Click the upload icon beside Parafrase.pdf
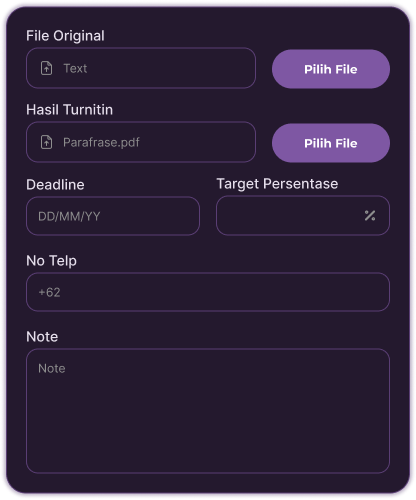The height and width of the screenshot is (500, 416). click(x=46, y=142)
